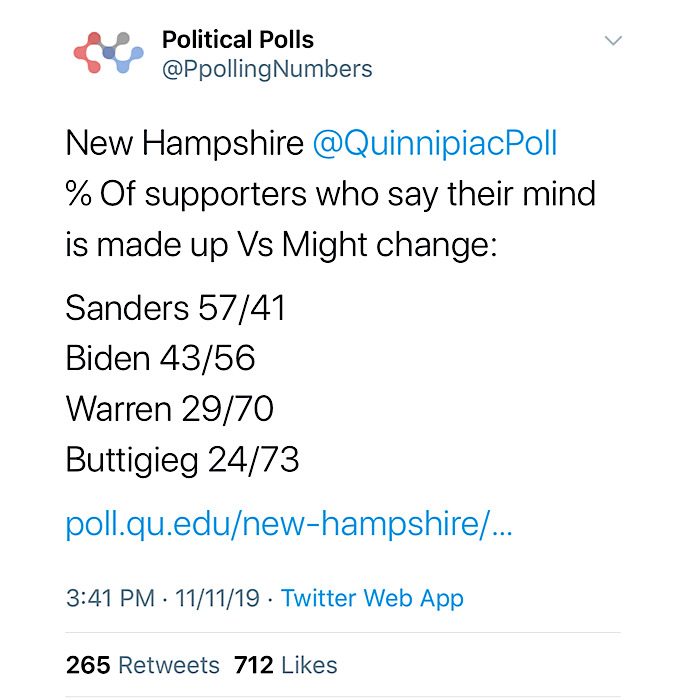700x700 pixels.
Task: Click the "is made up Vs Might change" line
Action: point(281,245)
